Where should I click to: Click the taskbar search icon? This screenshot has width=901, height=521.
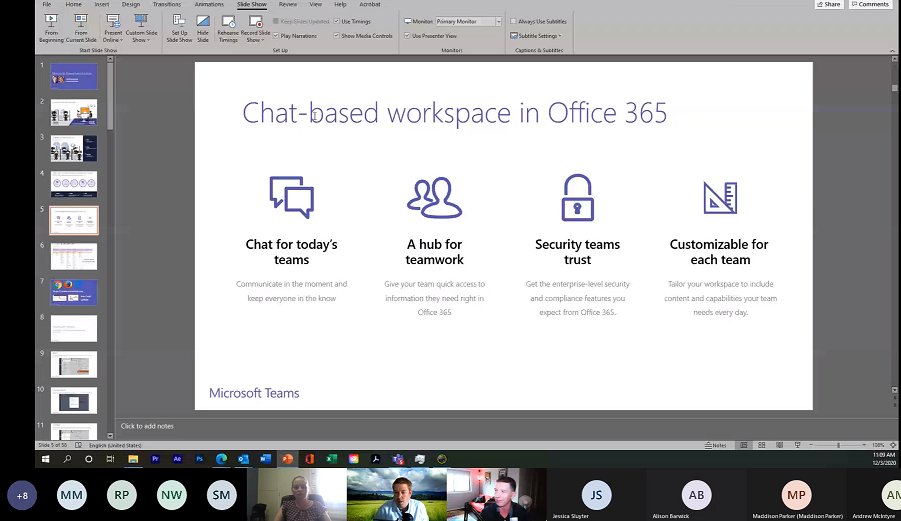[x=67, y=459]
